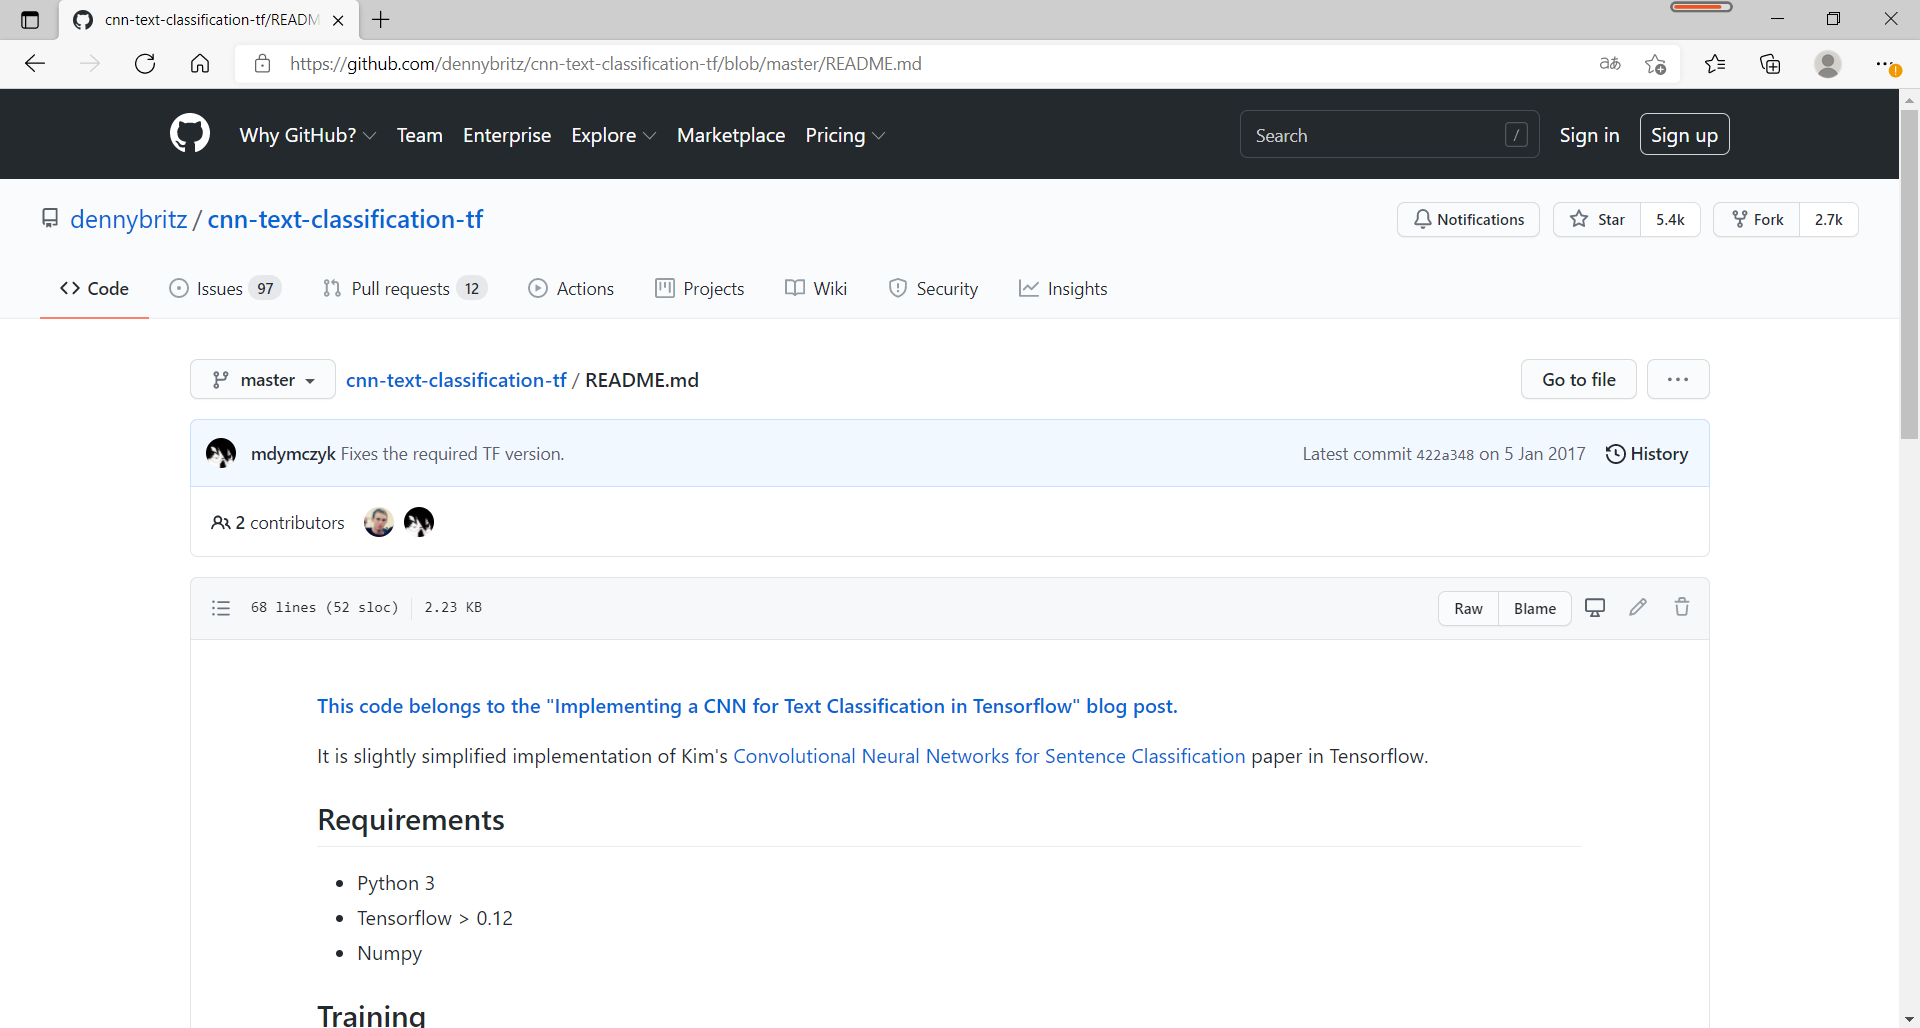Click the GitHub logo
This screenshot has width=1920, height=1028.
tap(189, 133)
